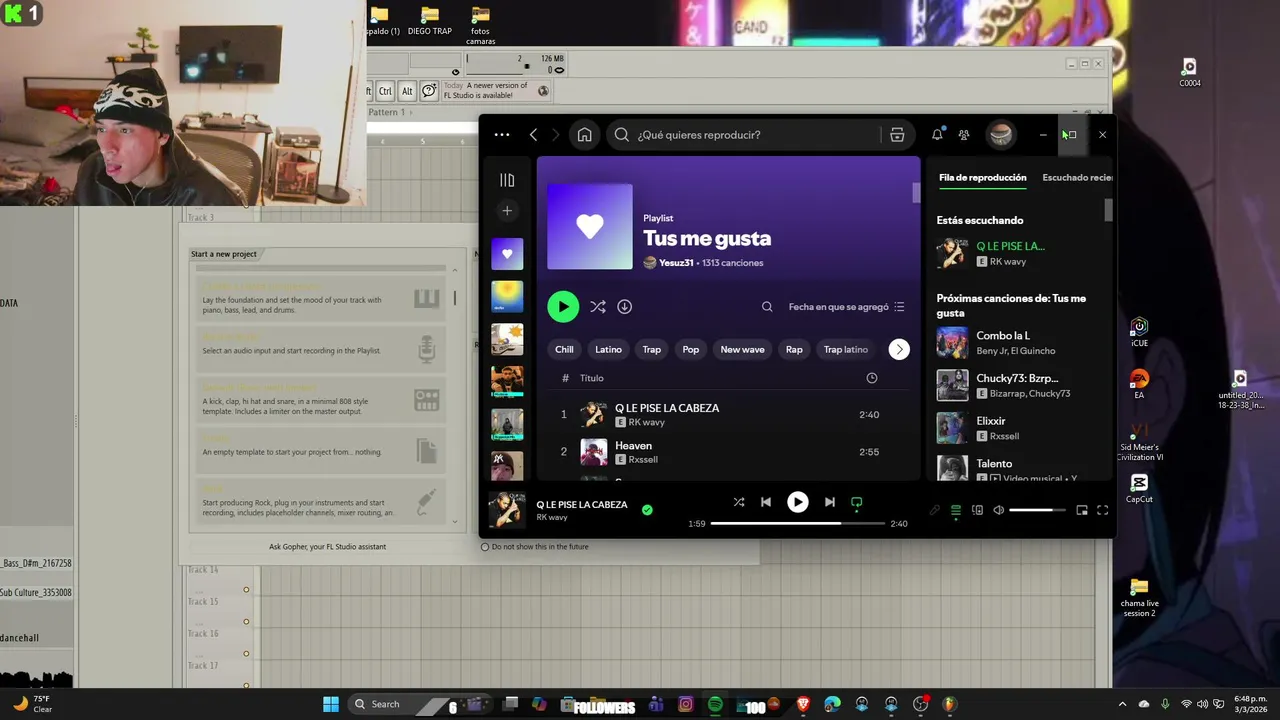Image resolution: width=1280 pixels, height=720 pixels.
Task: Go to Spotify Home
Action: 585,135
